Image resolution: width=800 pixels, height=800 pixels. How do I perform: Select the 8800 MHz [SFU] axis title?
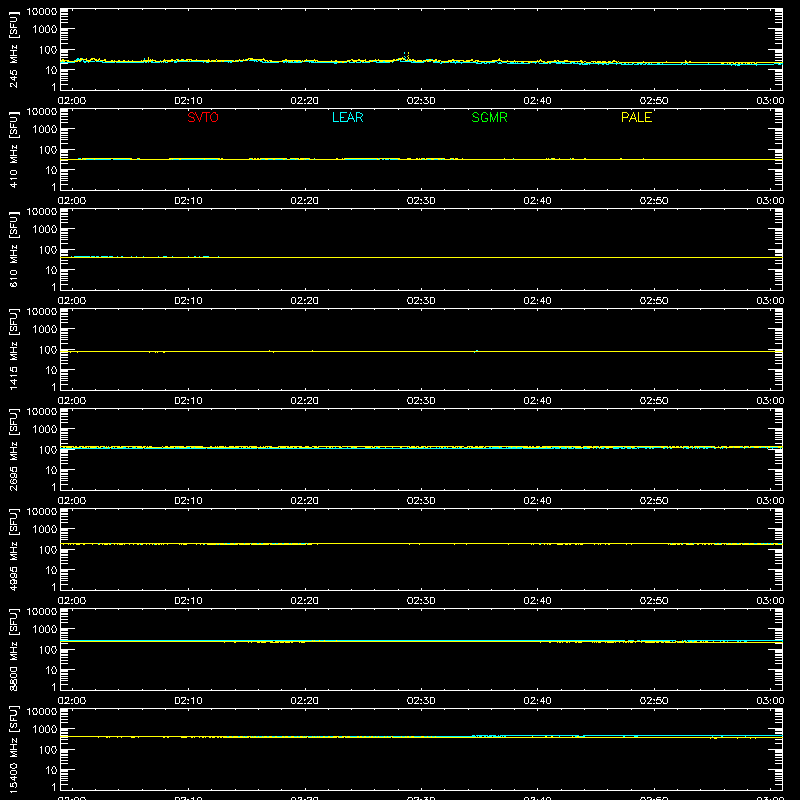[13, 649]
